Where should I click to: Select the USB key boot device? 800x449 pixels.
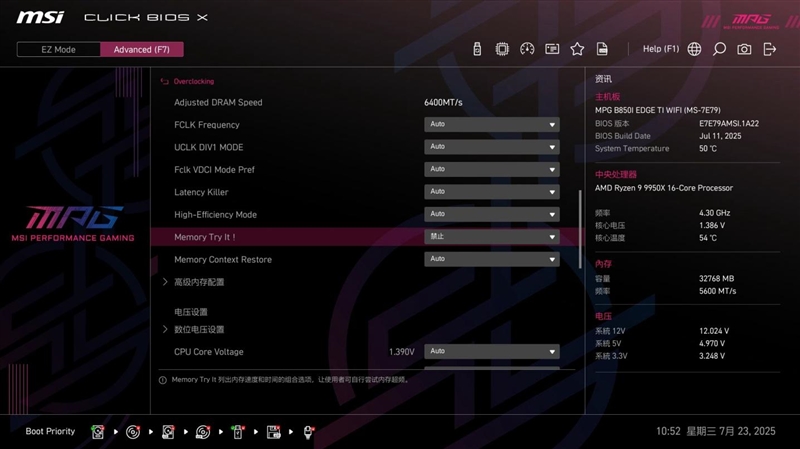(238, 432)
